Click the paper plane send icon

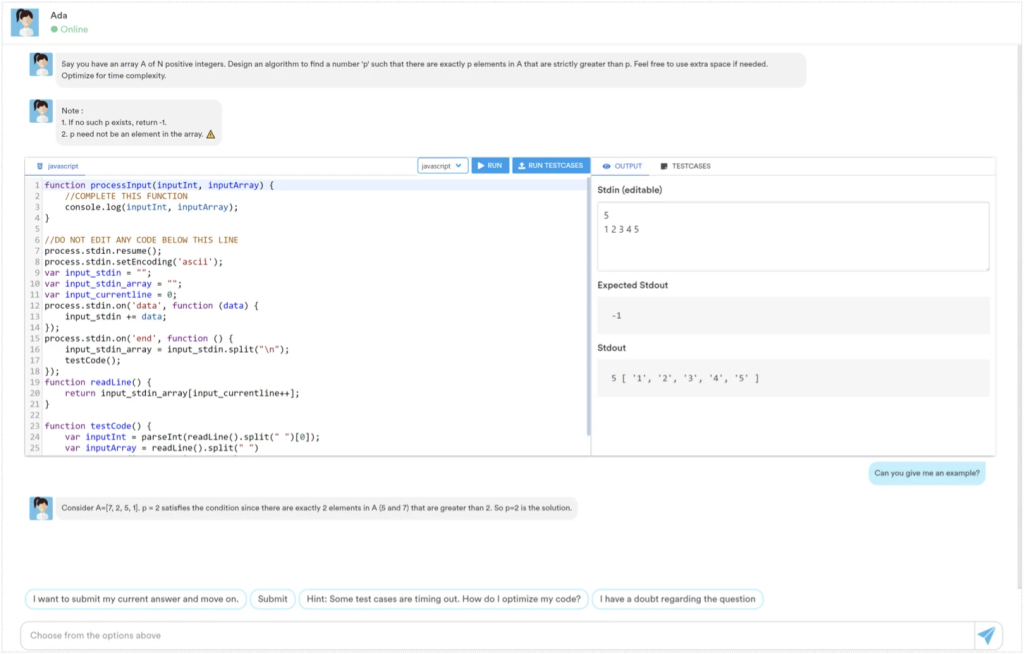pos(986,635)
